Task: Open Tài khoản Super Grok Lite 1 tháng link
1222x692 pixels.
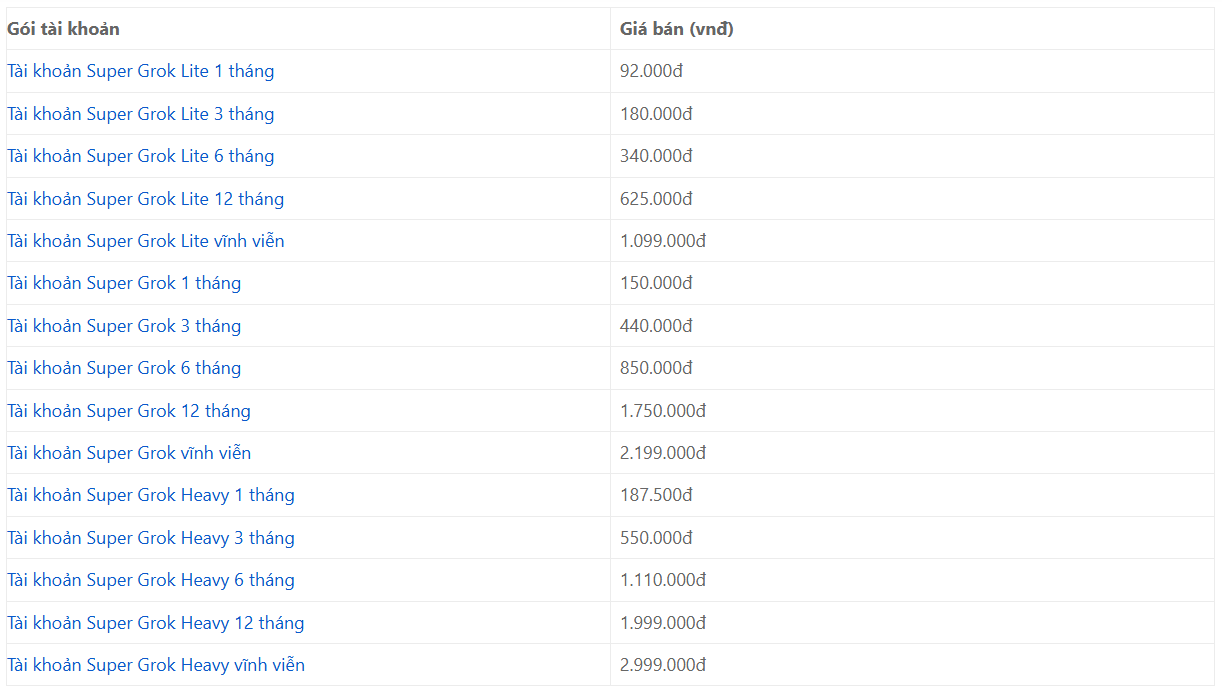Action: [x=140, y=71]
